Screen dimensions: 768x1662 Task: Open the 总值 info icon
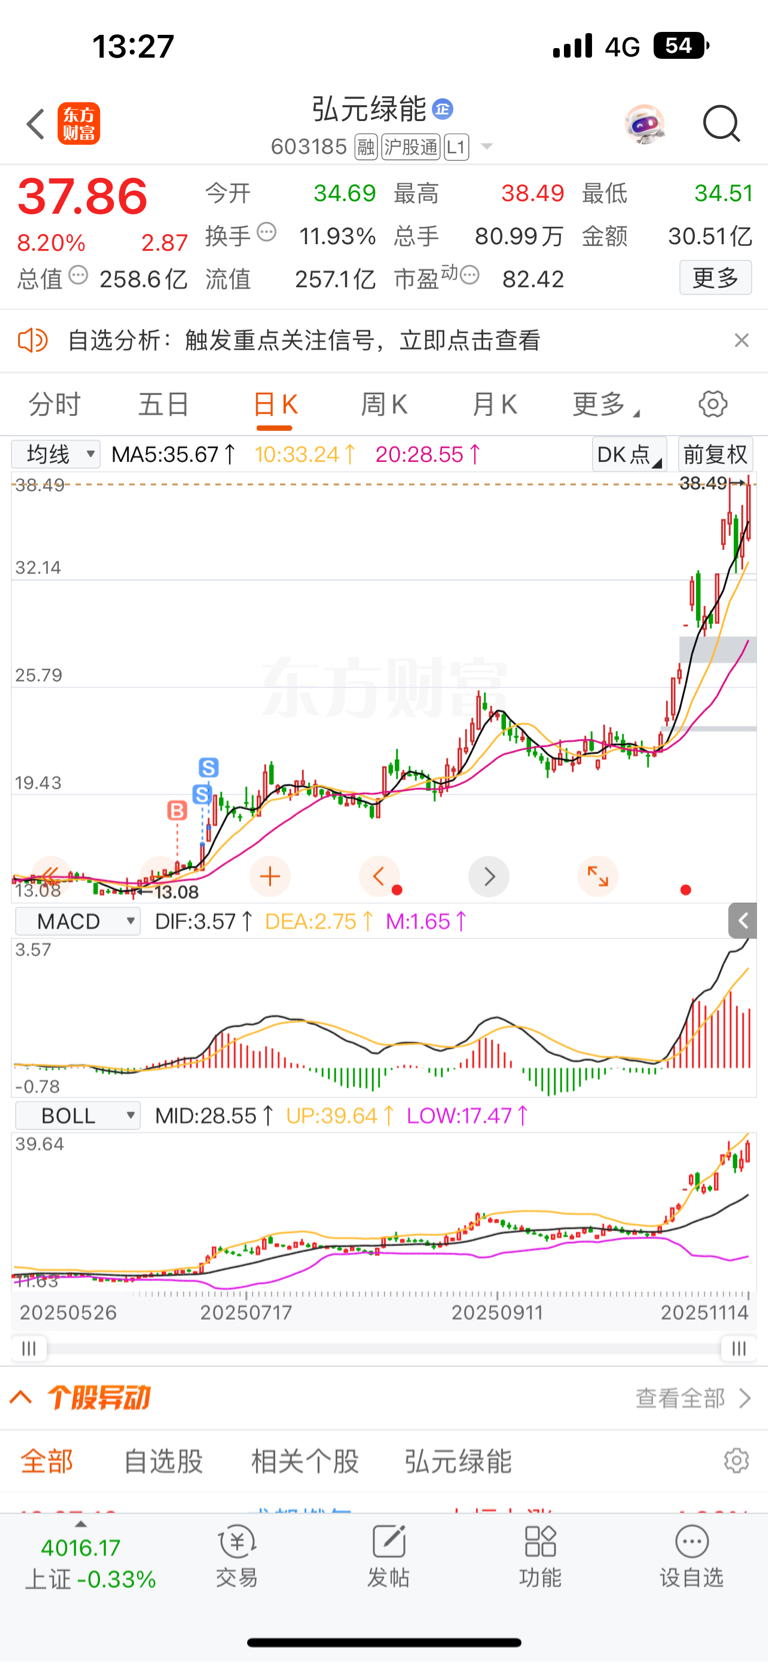click(x=78, y=275)
